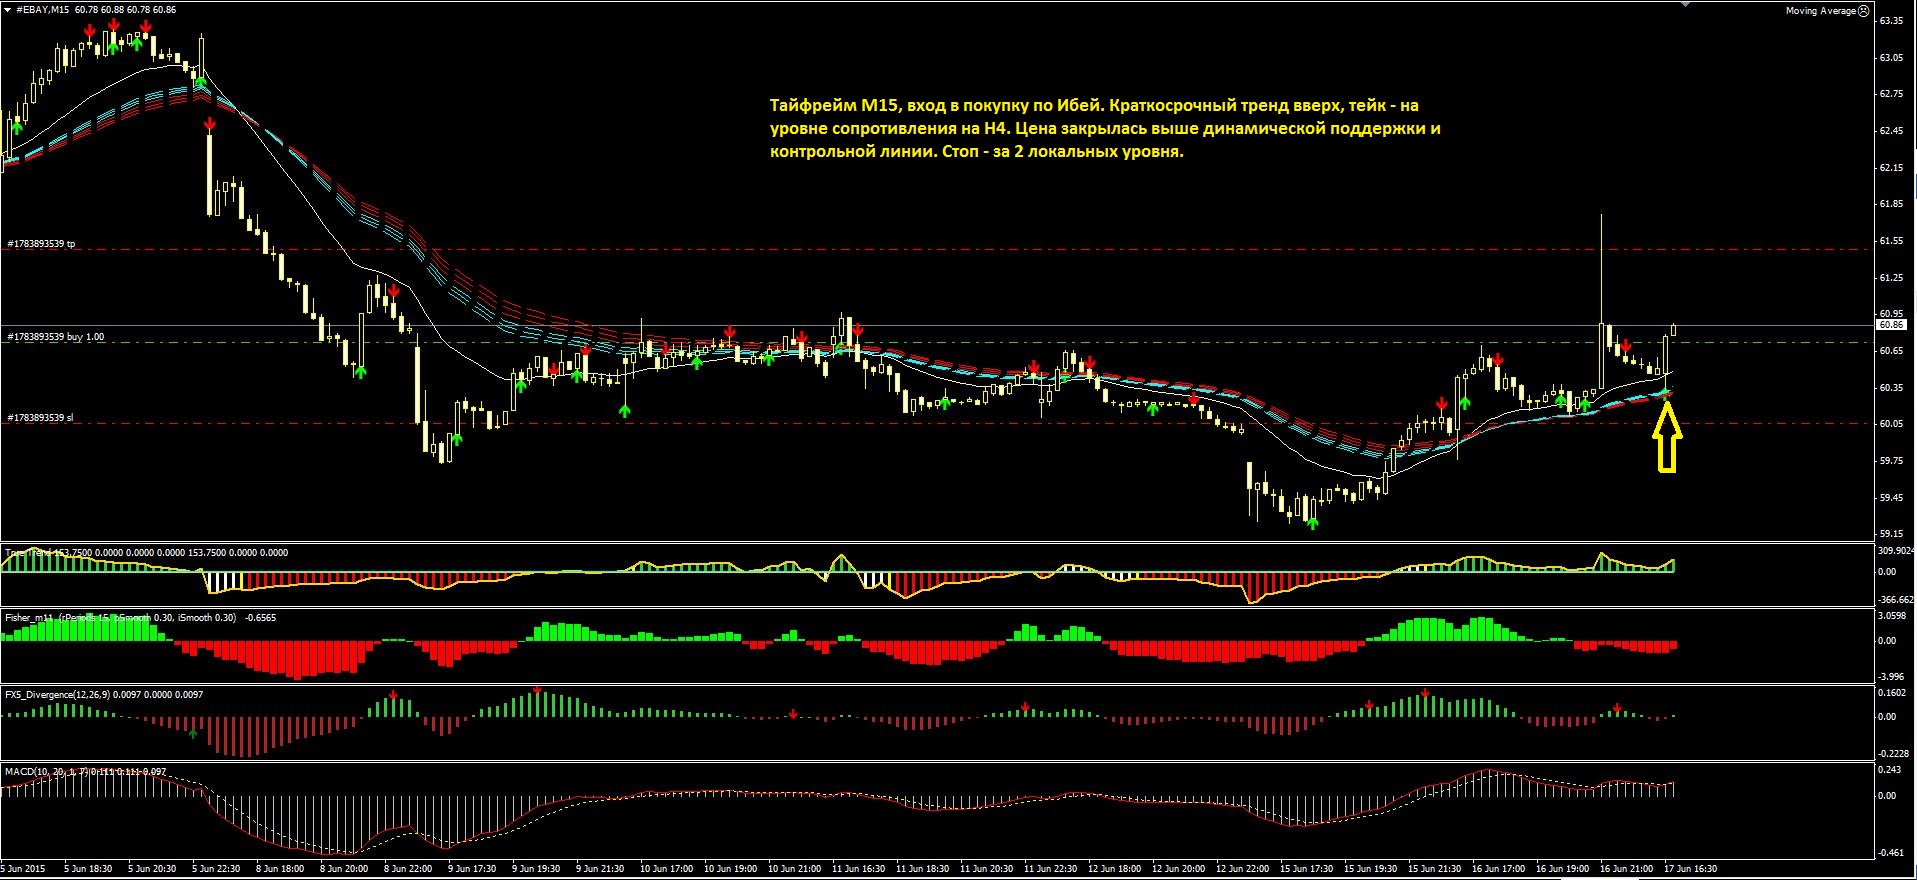Click the 61.55 price scale value
This screenshot has width=1917, height=880.
(1890, 241)
